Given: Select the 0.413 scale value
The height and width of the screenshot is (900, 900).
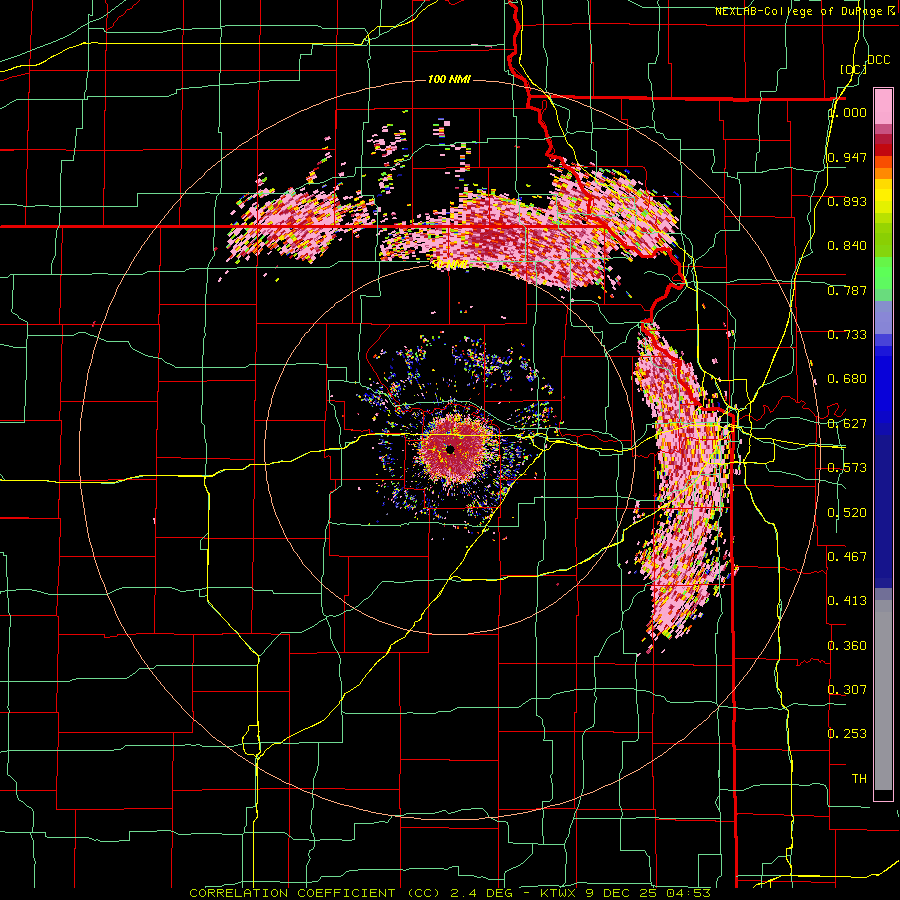Looking at the screenshot, I should pyautogui.click(x=847, y=601).
